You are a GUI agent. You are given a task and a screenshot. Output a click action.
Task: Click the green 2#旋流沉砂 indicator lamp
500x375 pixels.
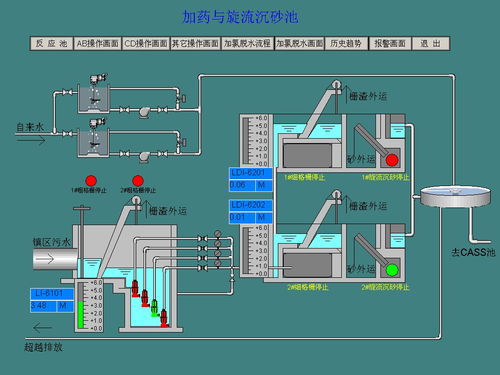[x=392, y=270]
